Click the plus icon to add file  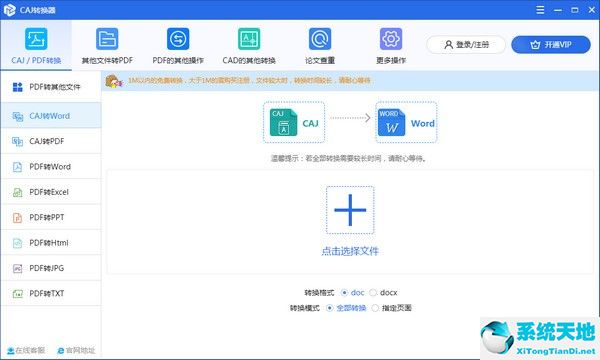(350, 210)
